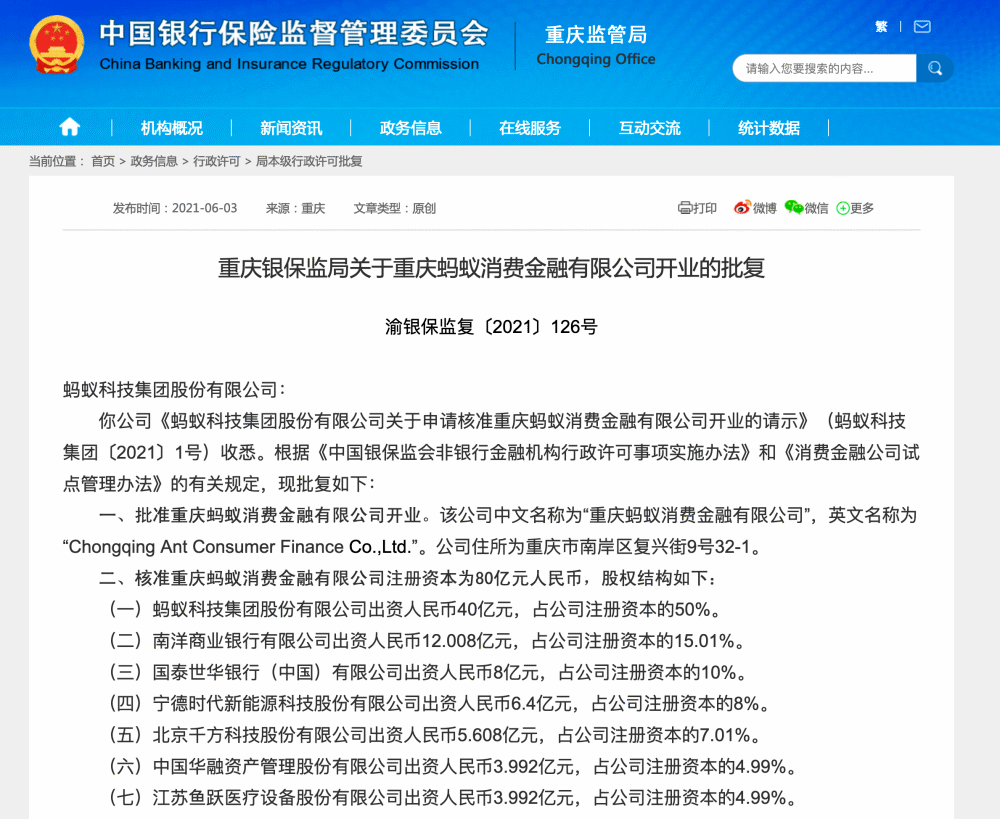Click the printer icon to print
Image resolution: width=1000 pixels, height=819 pixels.
pos(685,208)
